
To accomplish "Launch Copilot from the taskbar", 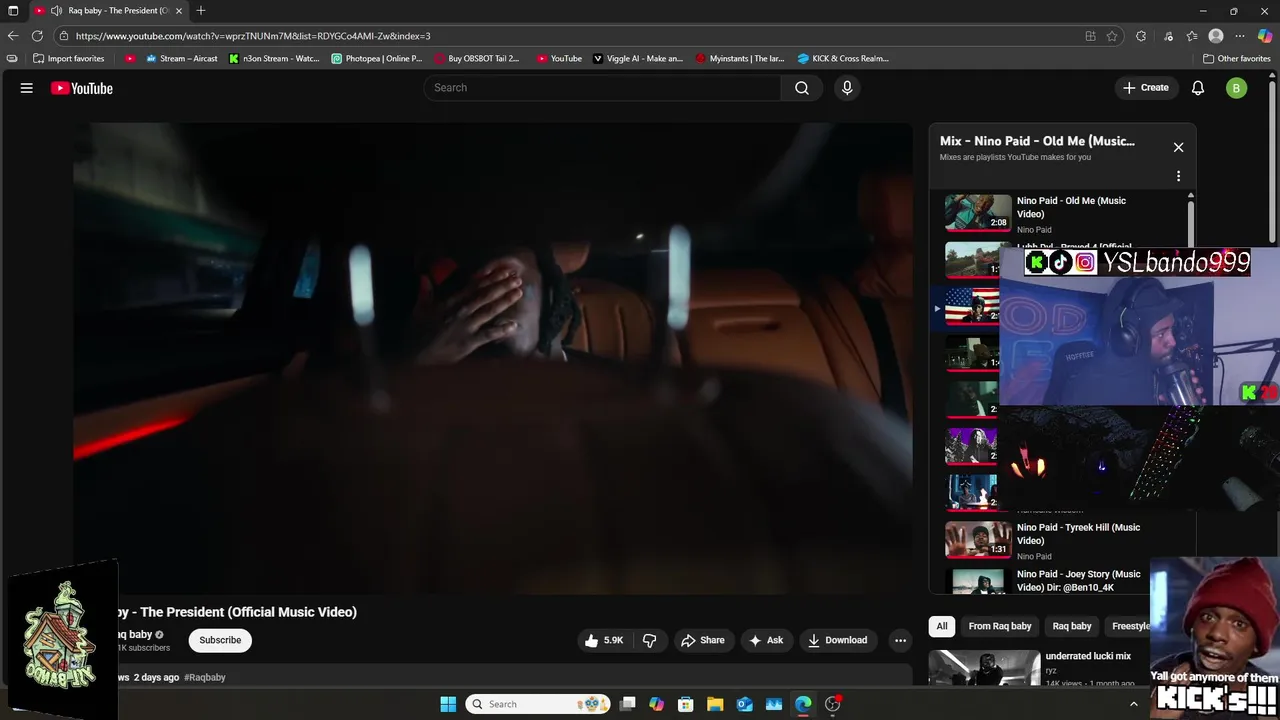I will [x=656, y=704].
